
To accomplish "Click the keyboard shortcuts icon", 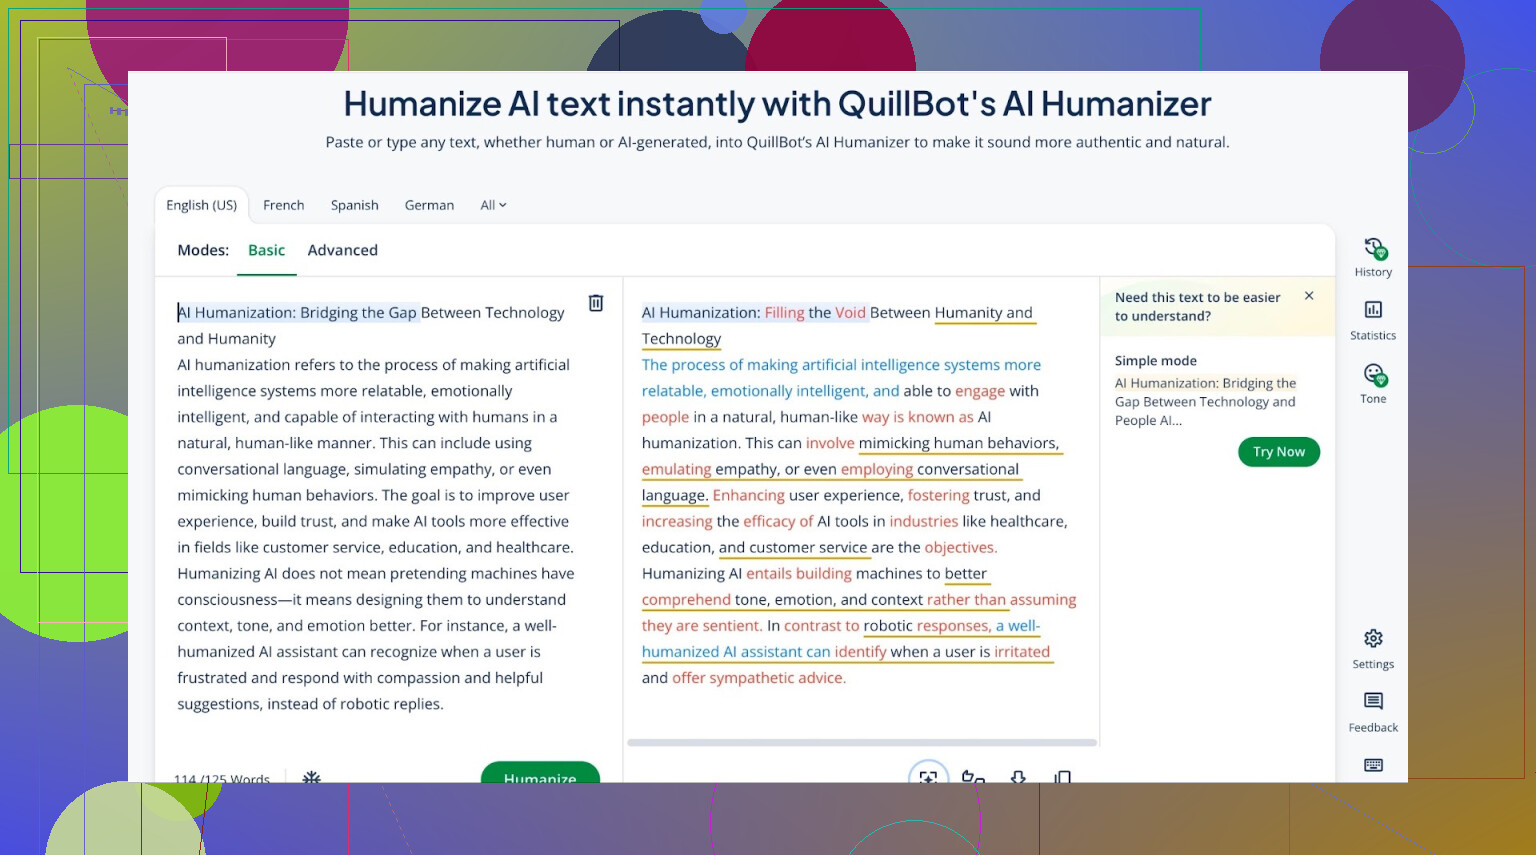I will [1373, 765].
